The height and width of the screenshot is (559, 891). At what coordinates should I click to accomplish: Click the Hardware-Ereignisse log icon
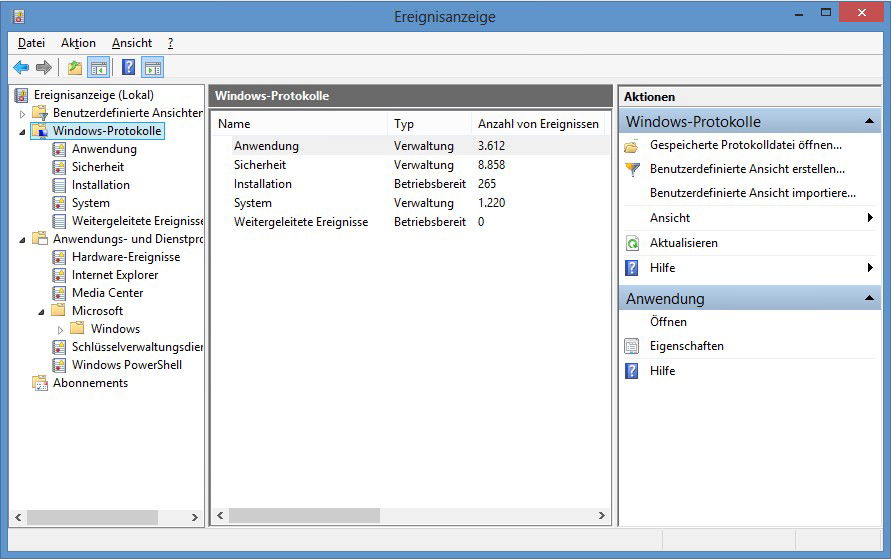click(x=59, y=257)
